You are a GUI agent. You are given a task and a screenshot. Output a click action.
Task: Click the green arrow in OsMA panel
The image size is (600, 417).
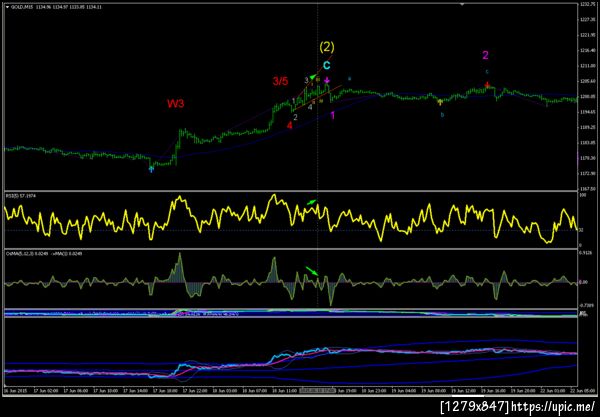coord(311,270)
